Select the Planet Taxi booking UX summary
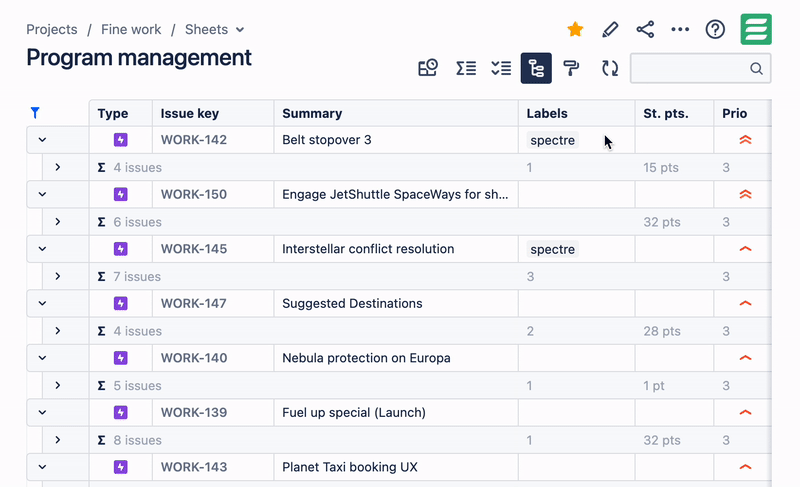The height and width of the screenshot is (487, 800). [x=396, y=467]
